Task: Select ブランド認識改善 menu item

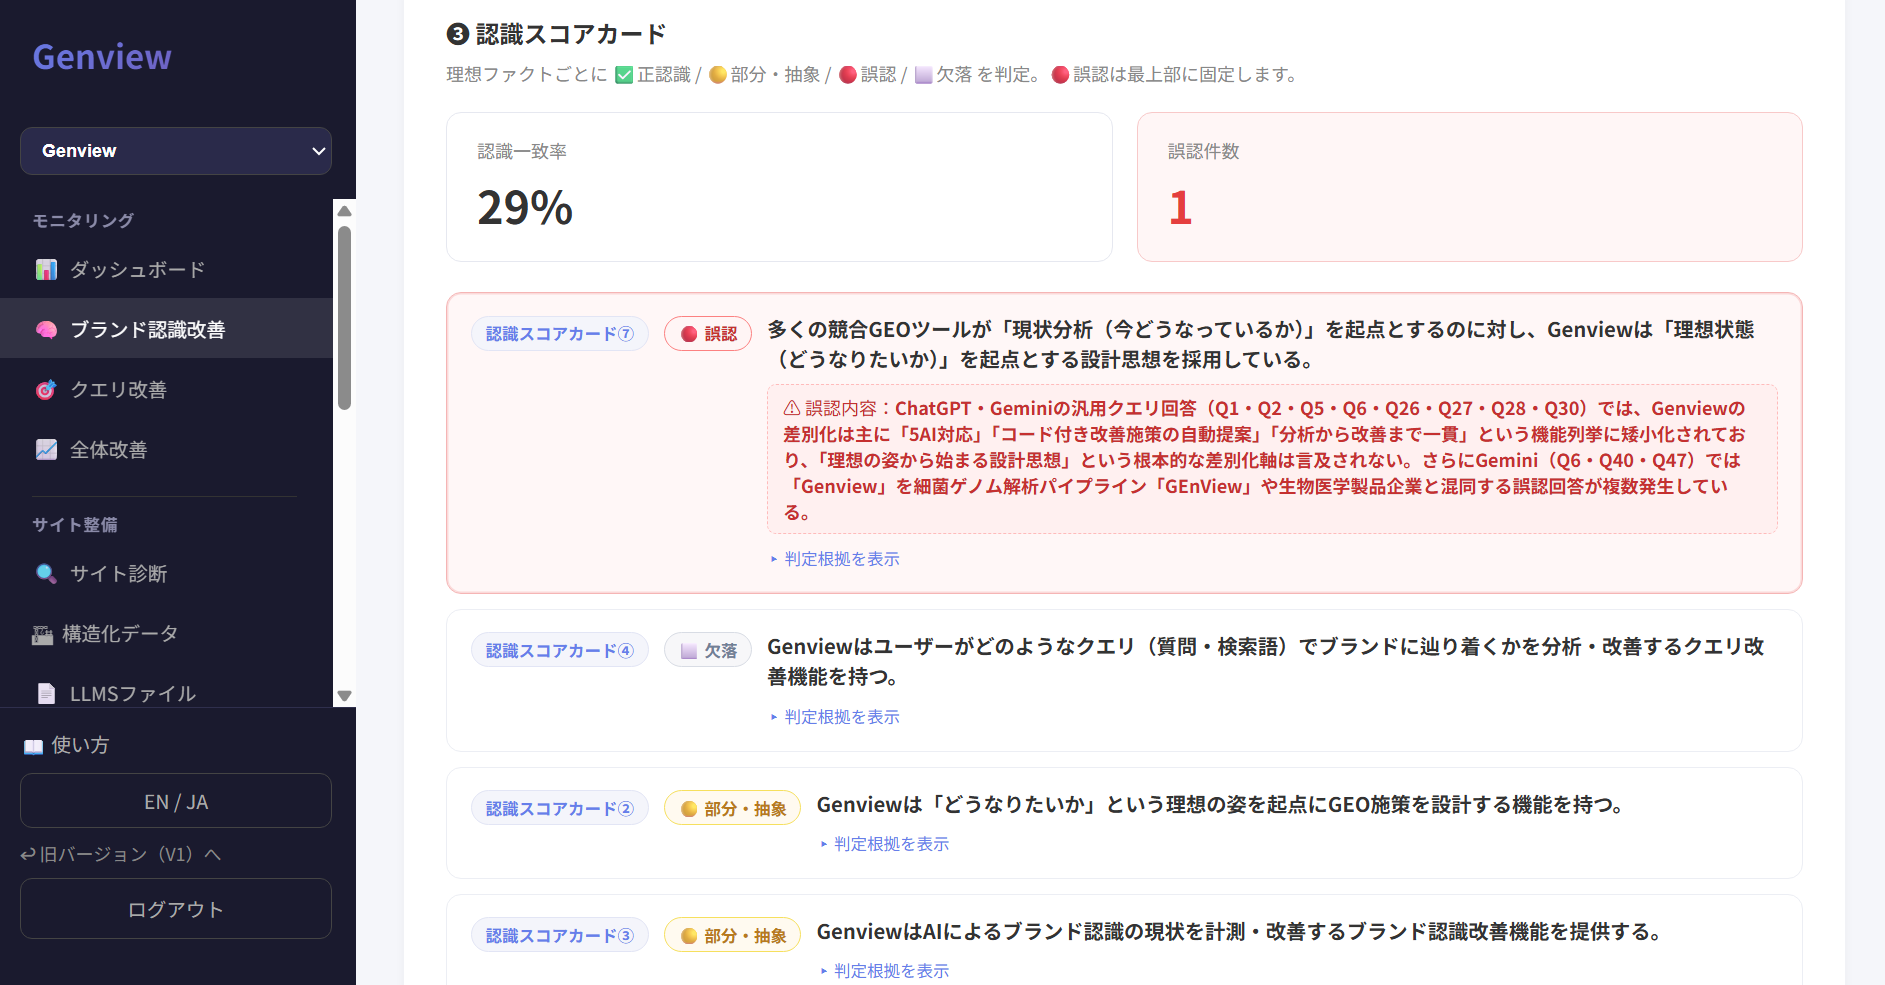Action: (x=166, y=330)
